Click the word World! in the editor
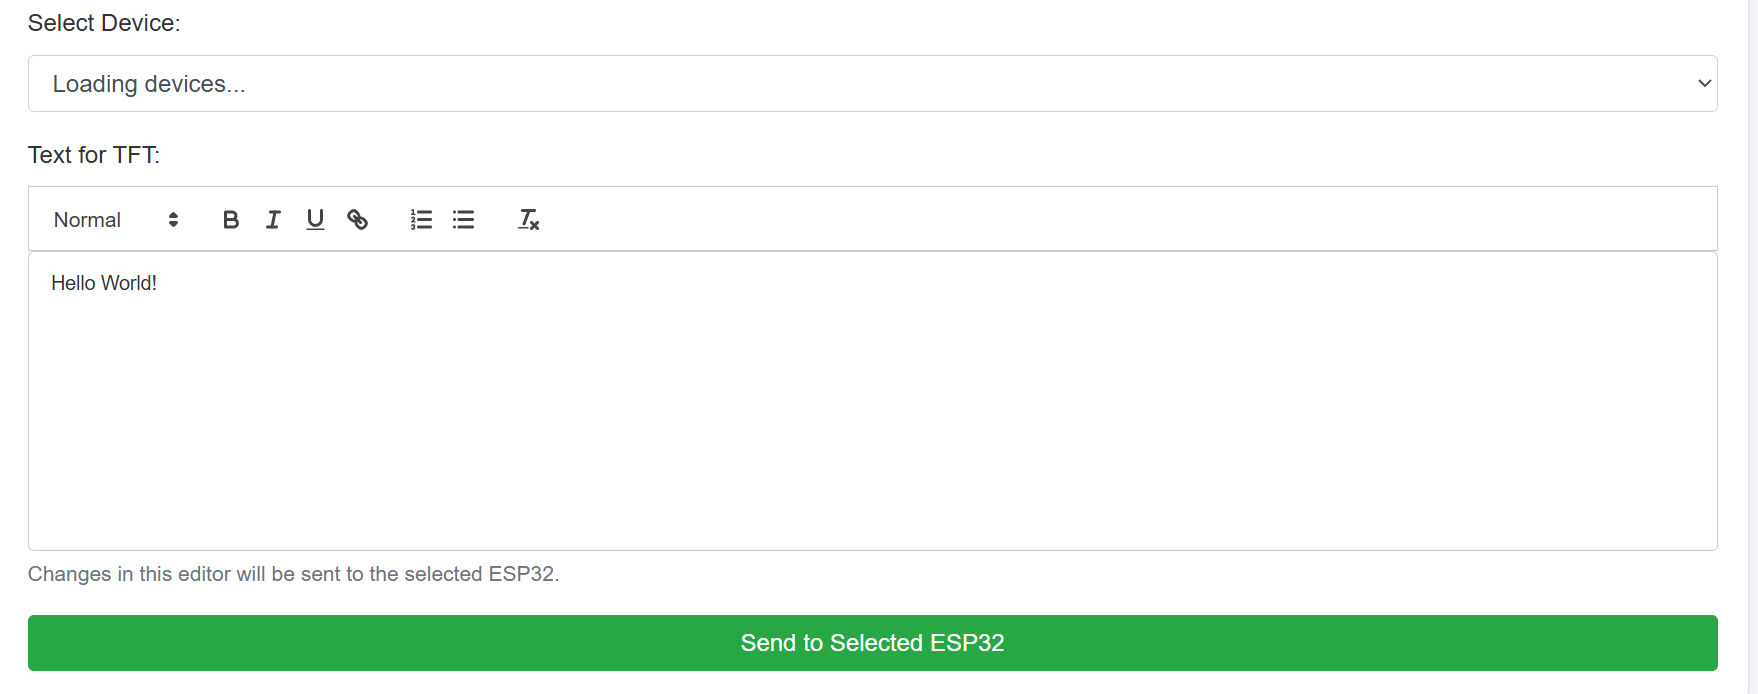This screenshot has height=694, width=1758. [x=130, y=283]
